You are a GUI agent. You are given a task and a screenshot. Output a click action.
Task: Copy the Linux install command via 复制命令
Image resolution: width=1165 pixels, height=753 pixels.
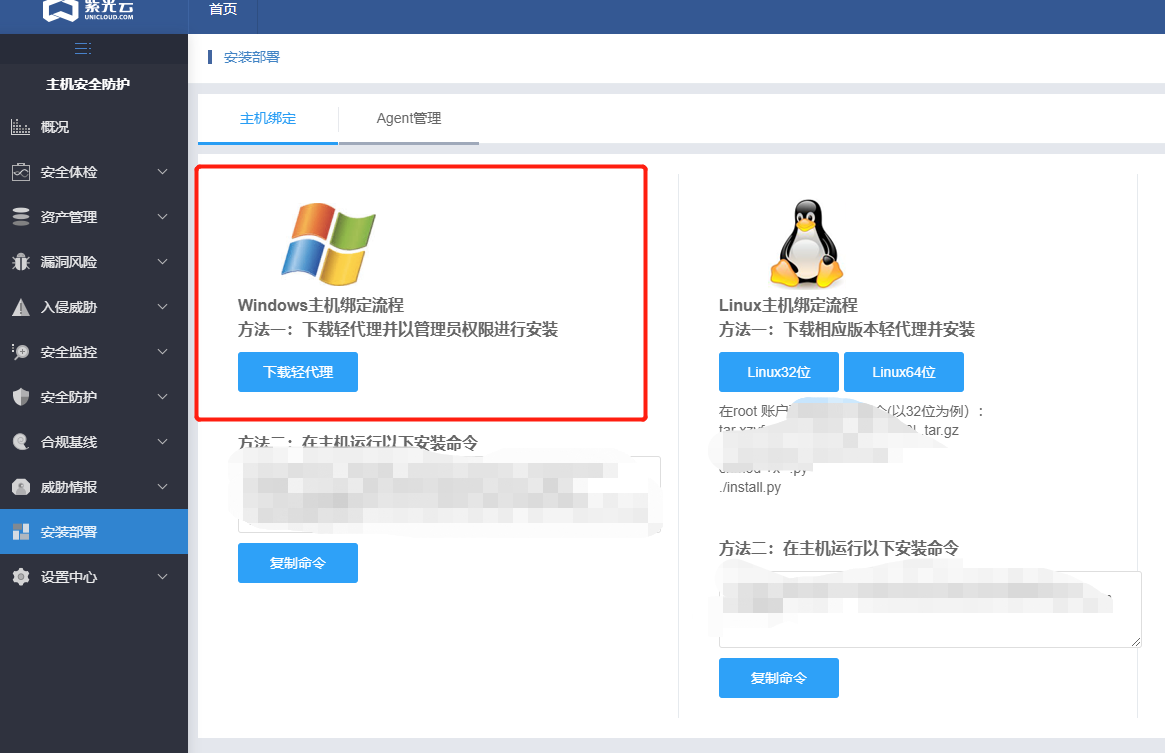(x=779, y=678)
